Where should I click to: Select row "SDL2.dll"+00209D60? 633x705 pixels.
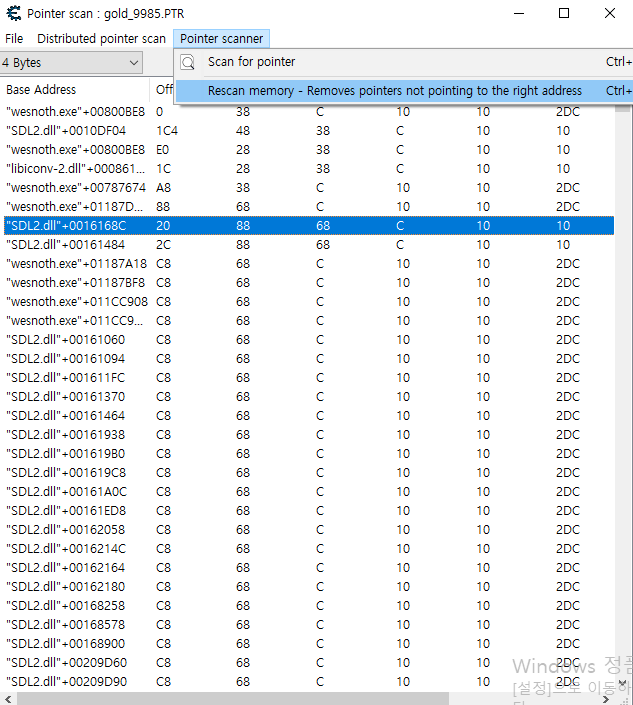[309, 663]
